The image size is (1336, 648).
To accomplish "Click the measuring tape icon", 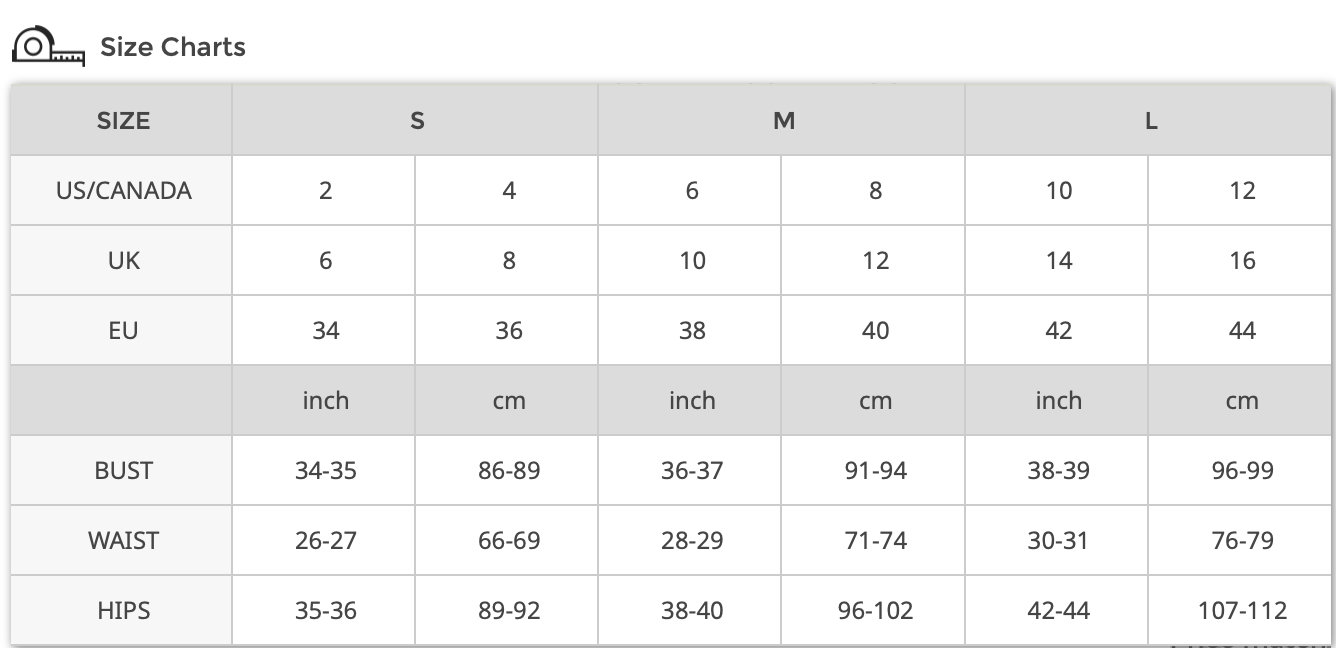I will [47, 47].
